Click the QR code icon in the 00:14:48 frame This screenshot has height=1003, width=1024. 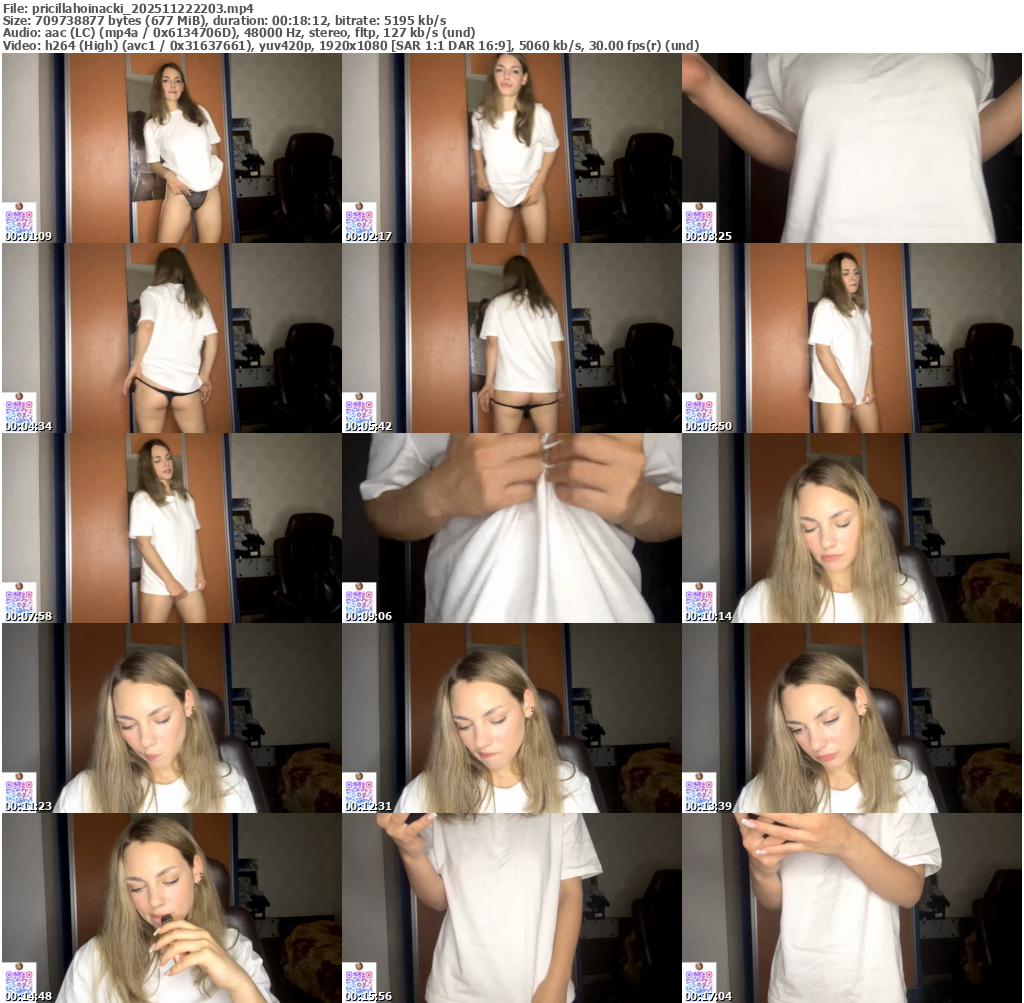pos(19,978)
